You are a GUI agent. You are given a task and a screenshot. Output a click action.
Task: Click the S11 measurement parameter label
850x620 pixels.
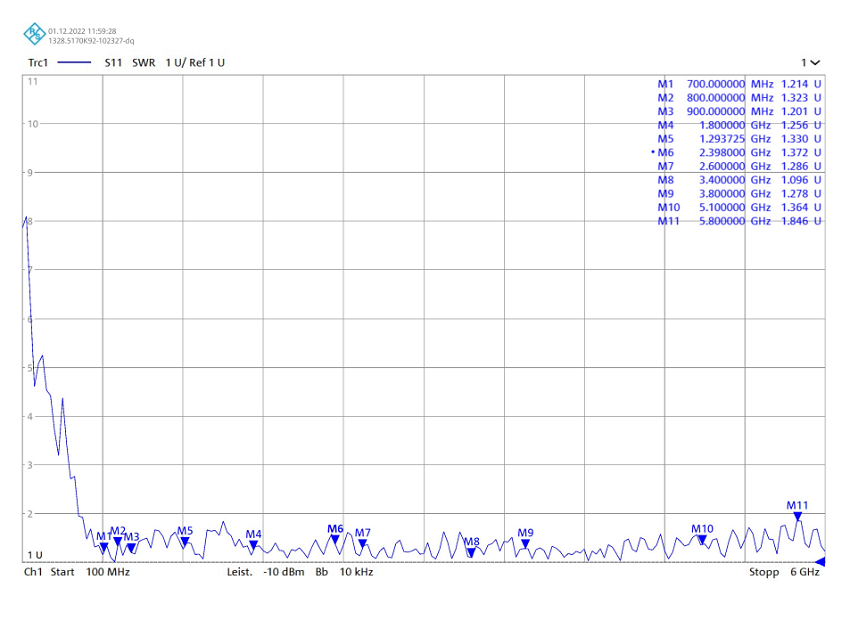pos(113,63)
